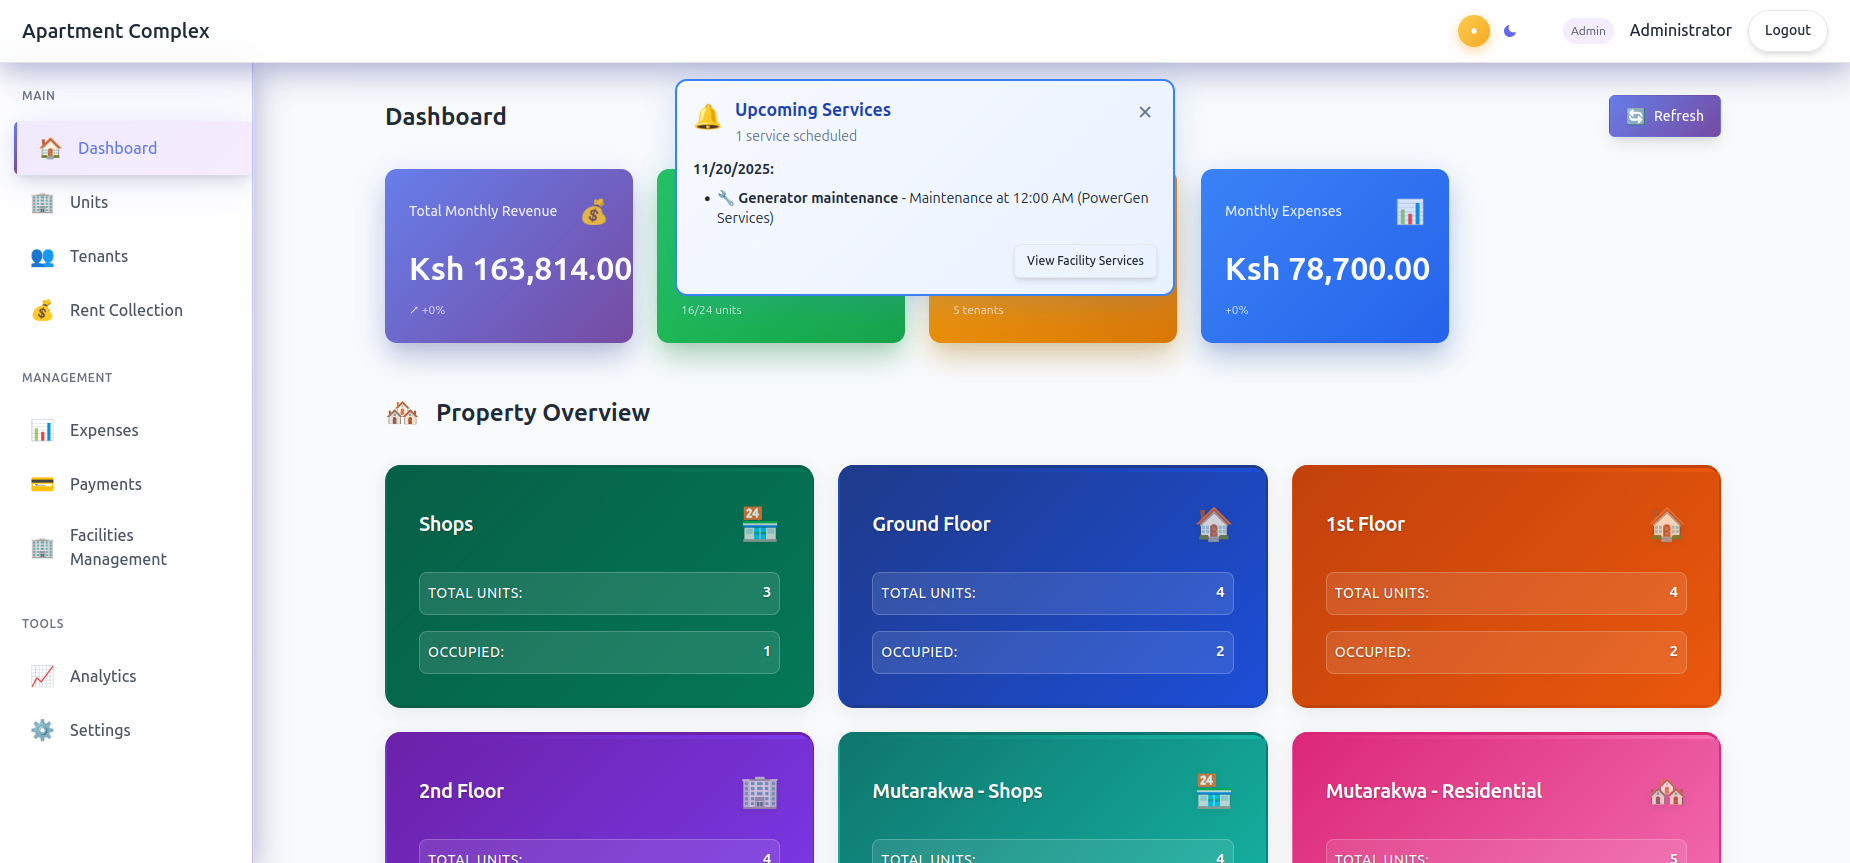This screenshot has height=863, width=1850.
Task: Click the Rent Collection money bag icon
Action: click(42, 310)
